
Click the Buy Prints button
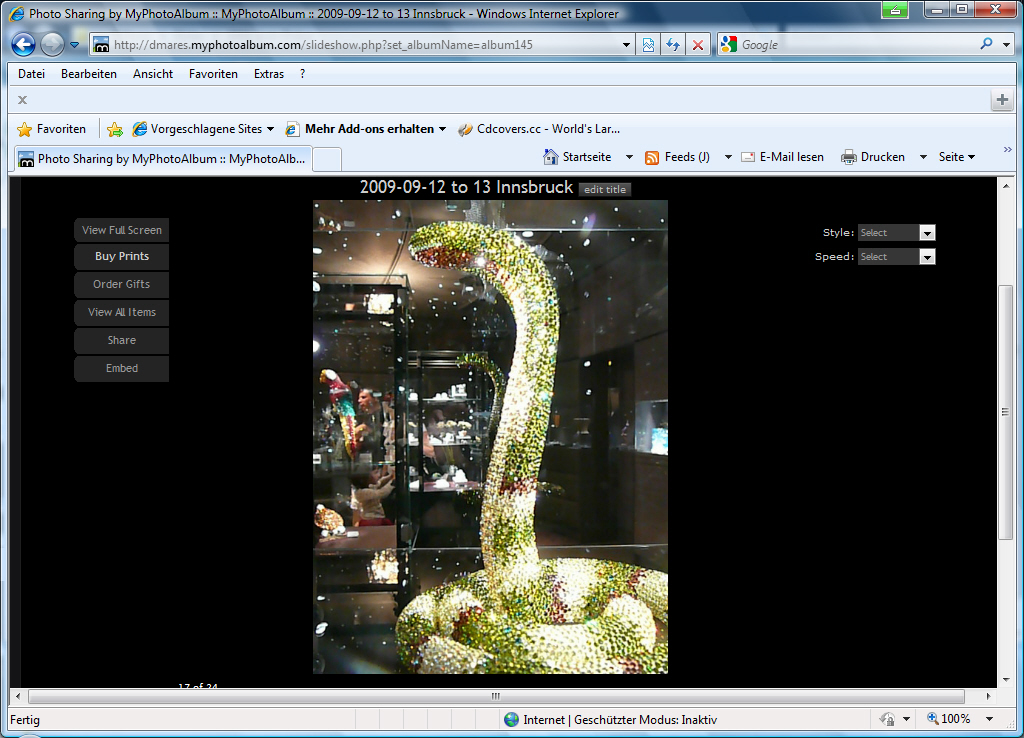pyautogui.click(x=122, y=257)
